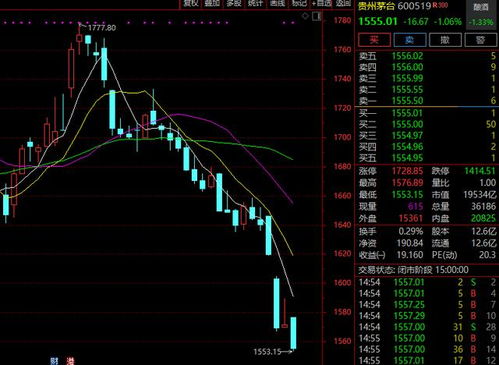Viewport: 499px width, 365px height.
Task: Toggle the side panel icon beside the diamond
Action: pyautogui.click(x=317, y=16)
